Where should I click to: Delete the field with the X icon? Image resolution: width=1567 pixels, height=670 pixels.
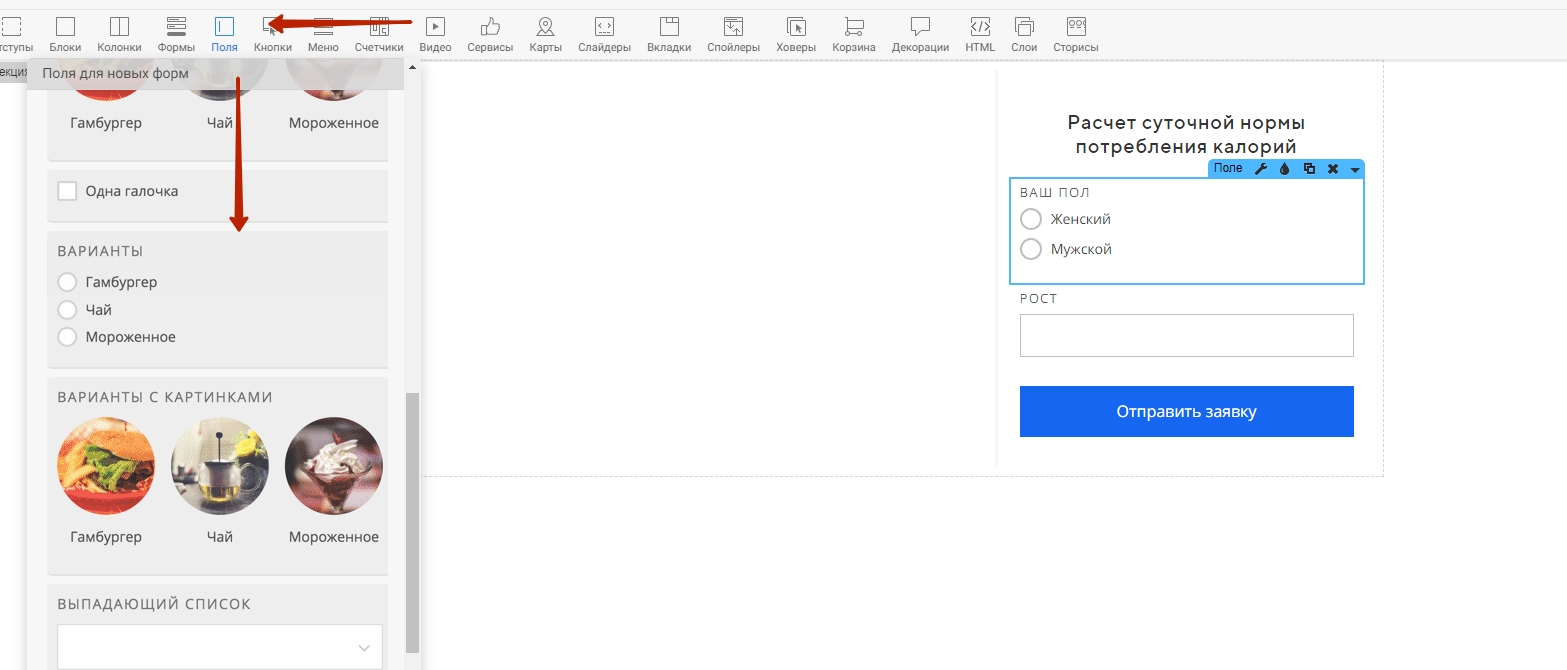[1332, 169]
